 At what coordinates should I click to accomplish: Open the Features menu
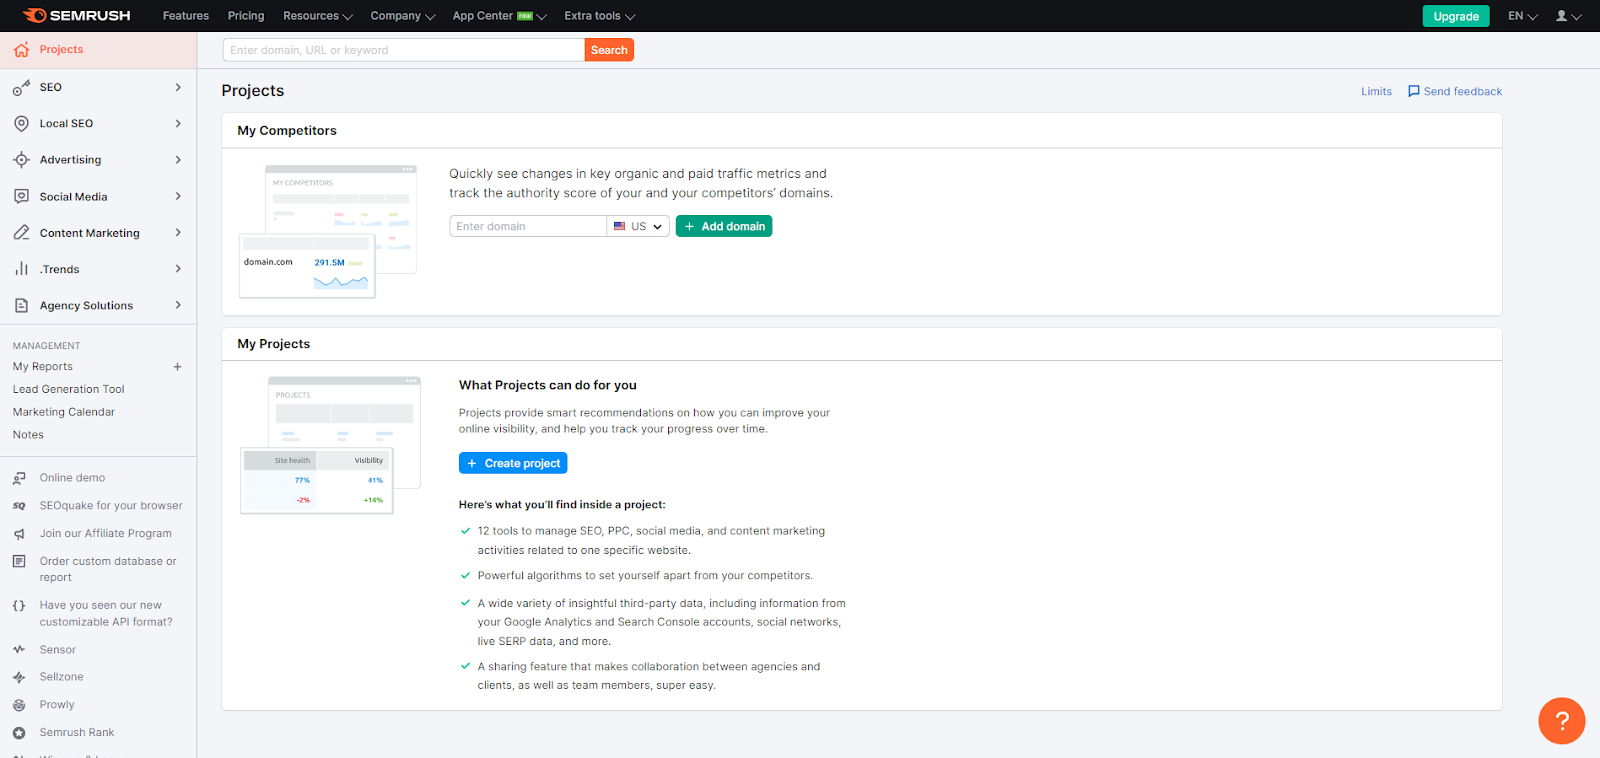click(186, 16)
